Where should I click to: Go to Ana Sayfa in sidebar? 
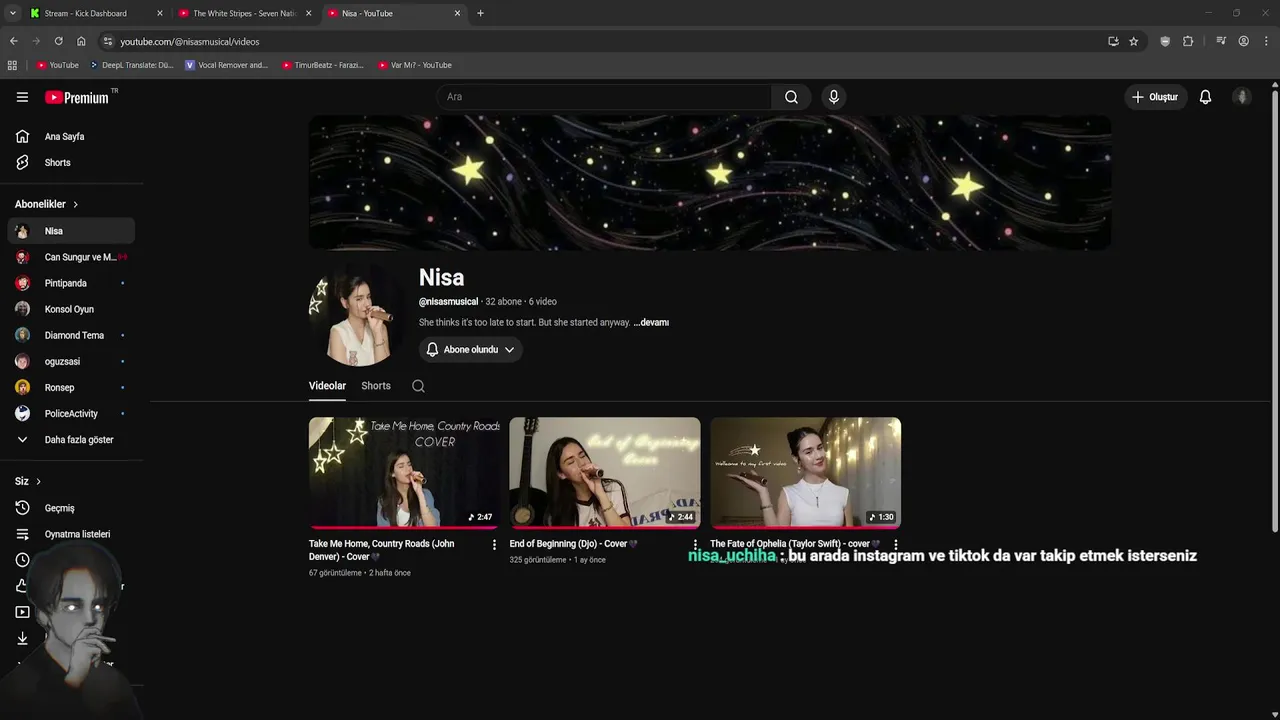pos(70,136)
